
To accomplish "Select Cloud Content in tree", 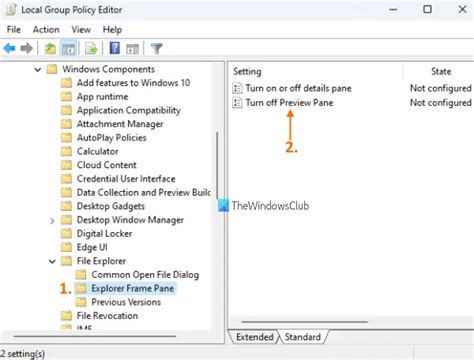I will tap(106, 165).
